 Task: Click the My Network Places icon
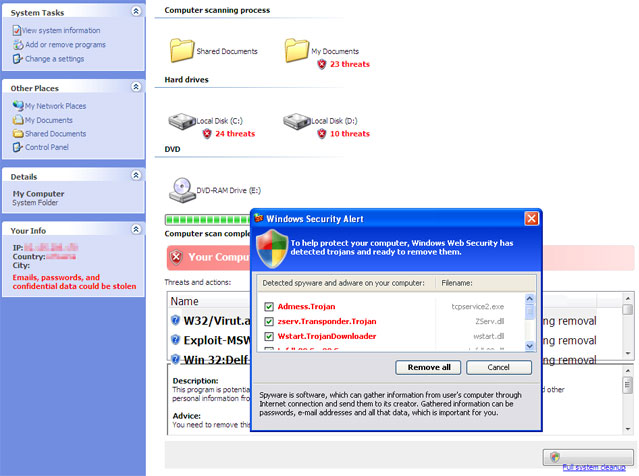[x=18, y=106]
